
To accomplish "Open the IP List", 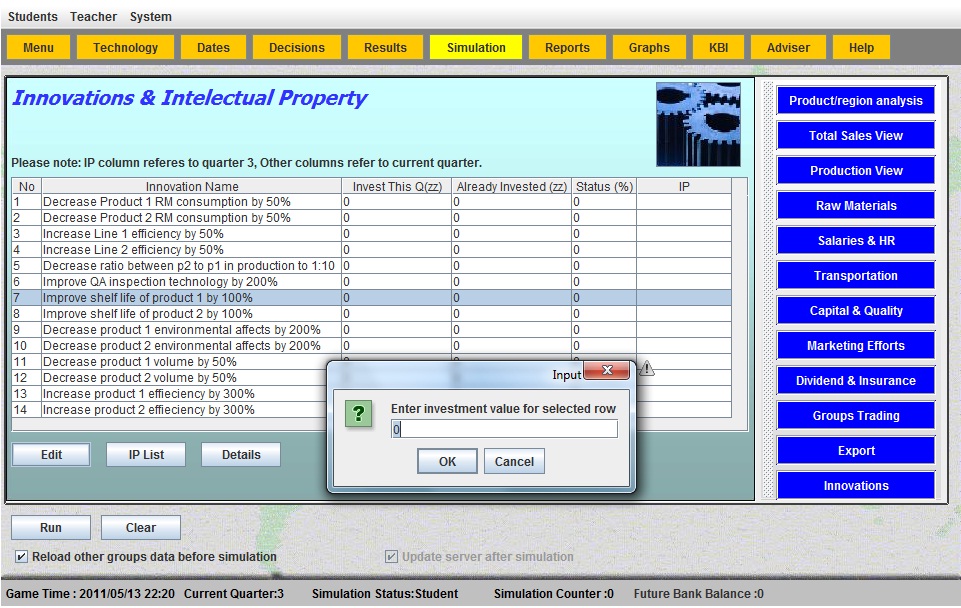I will tap(146, 454).
